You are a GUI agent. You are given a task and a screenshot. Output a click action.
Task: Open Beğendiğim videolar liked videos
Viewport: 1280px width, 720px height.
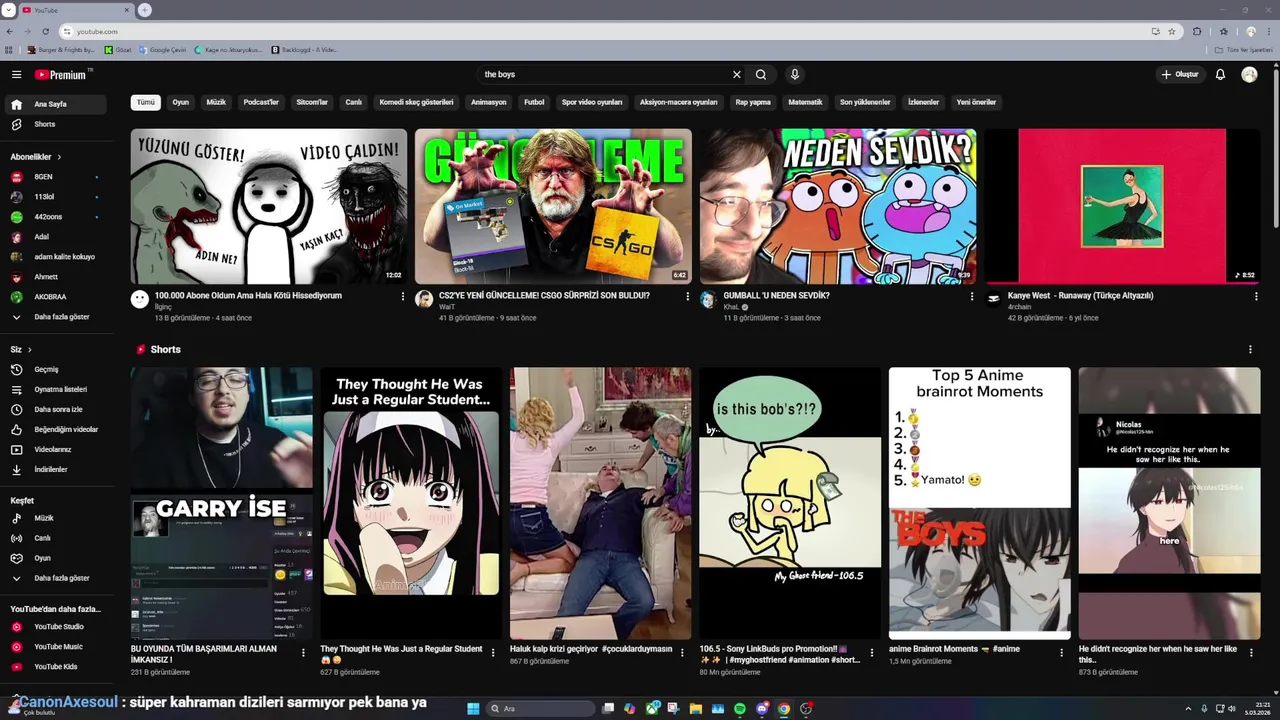point(57,430)
